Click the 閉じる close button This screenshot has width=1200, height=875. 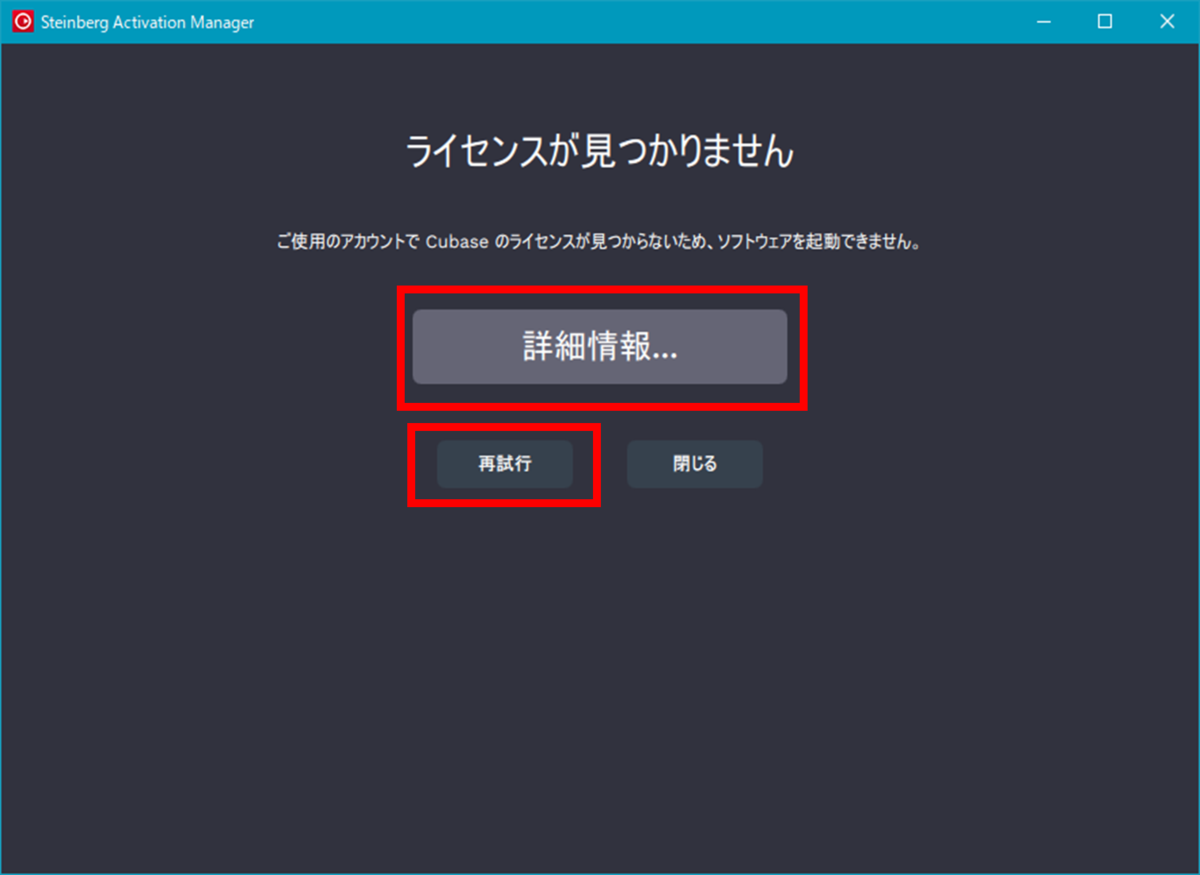coord(695,464)
